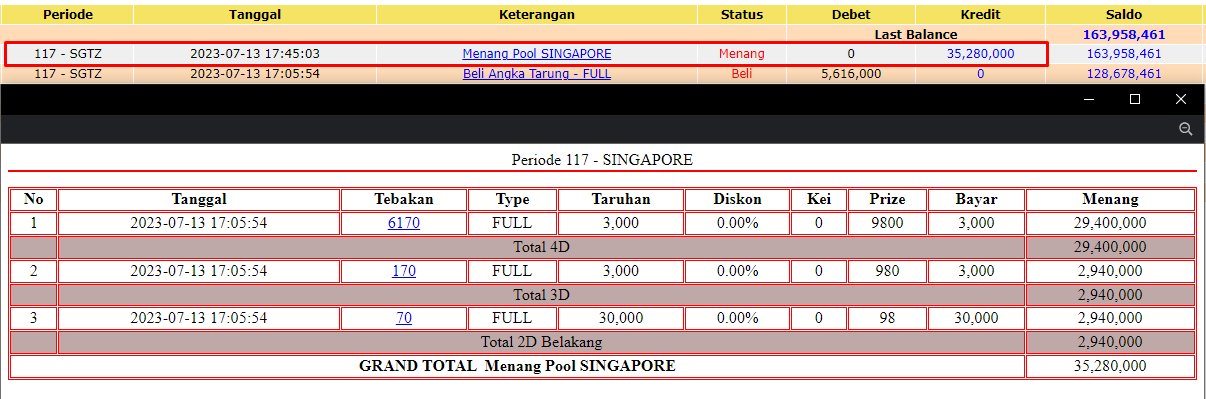Minimize the popup window
This screenshot has width=1206, height=399.
pyautogui.click(x=1089, y=99)
